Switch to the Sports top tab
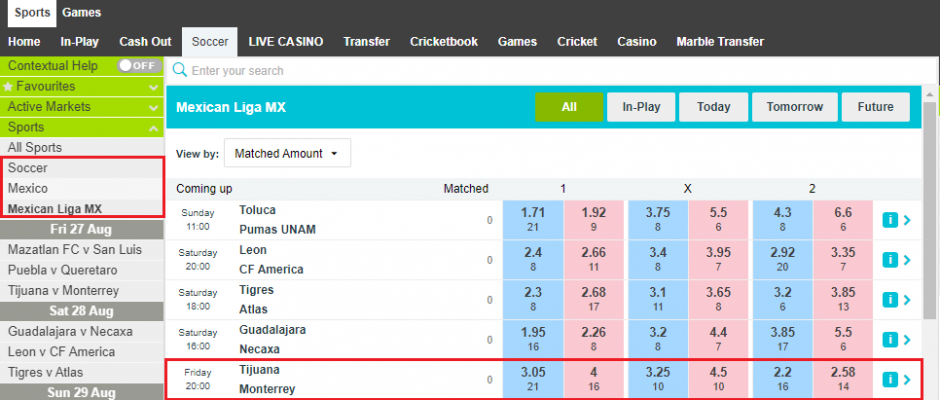Screen dimensions: 940x400 (x=32, y=13)
